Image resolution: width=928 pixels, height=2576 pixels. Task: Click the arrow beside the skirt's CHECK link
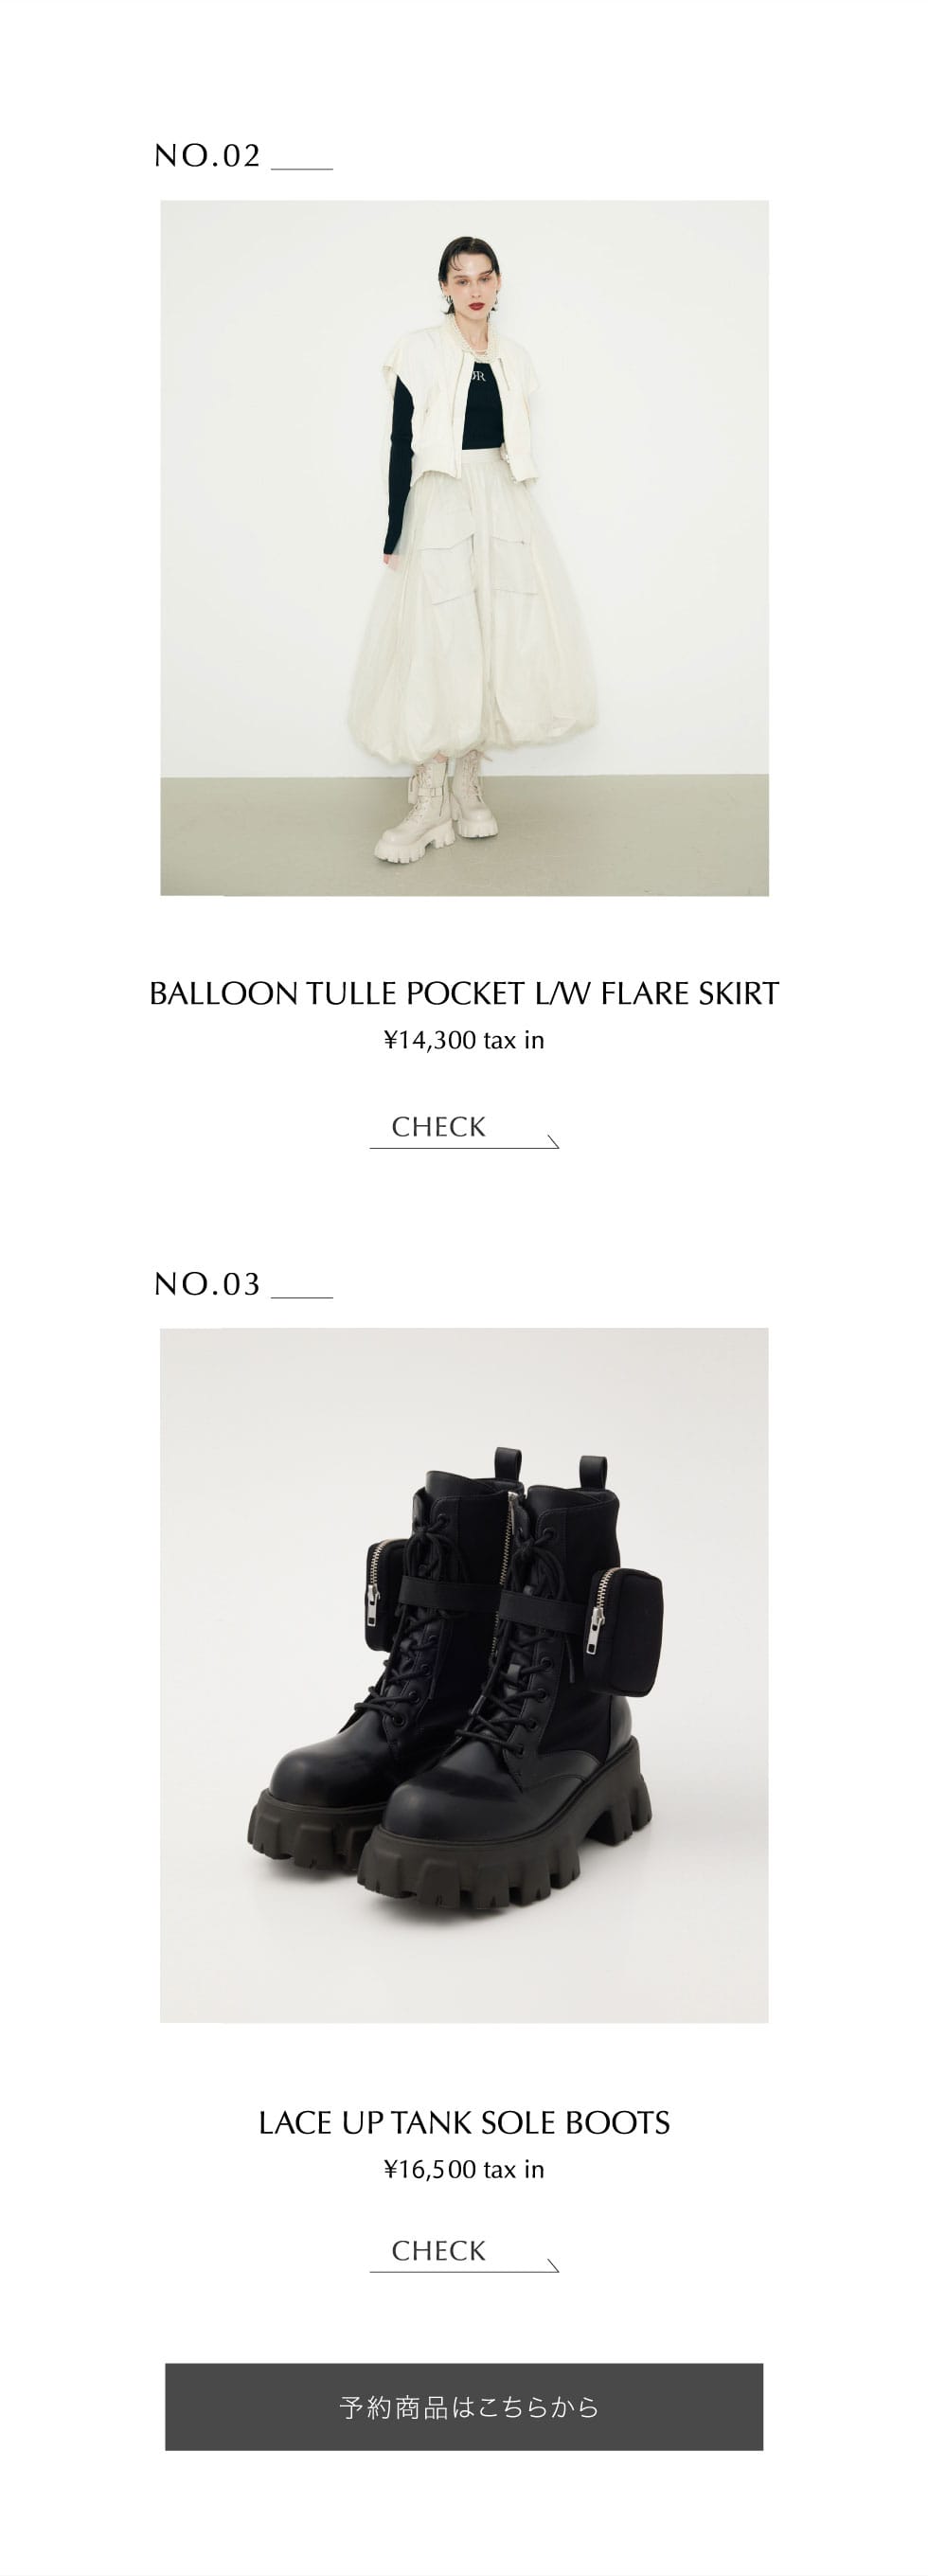553,1142
